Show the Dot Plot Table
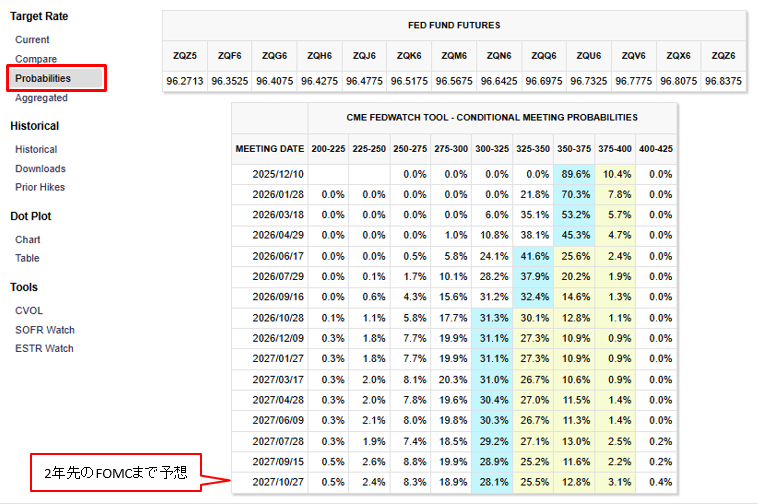 [x=27, y=258]
